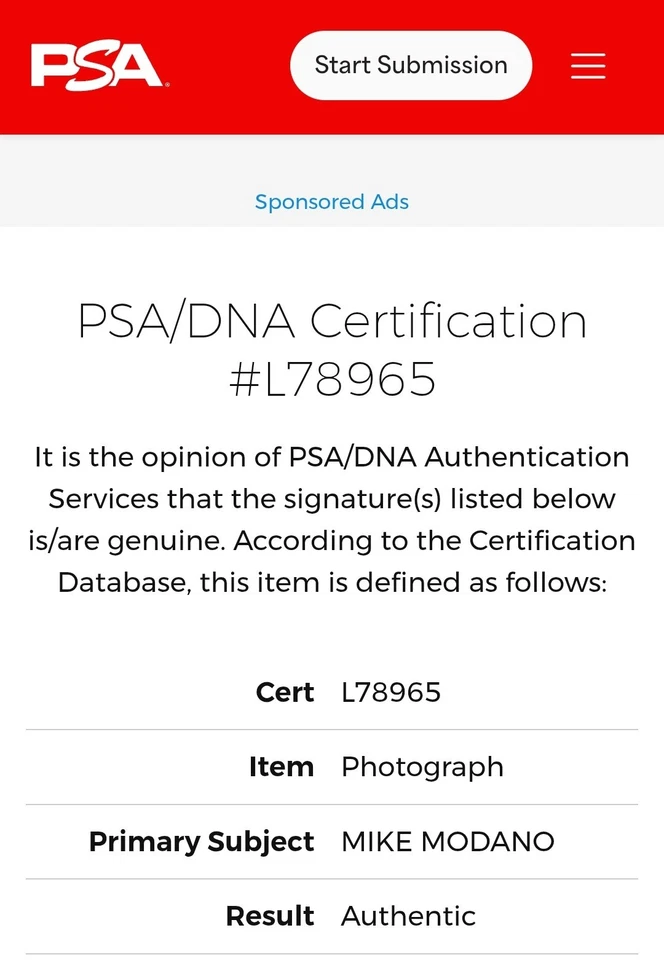Click the Result row label
The image size is (664, 960).
pyautogui.click(x=270, y=916)
